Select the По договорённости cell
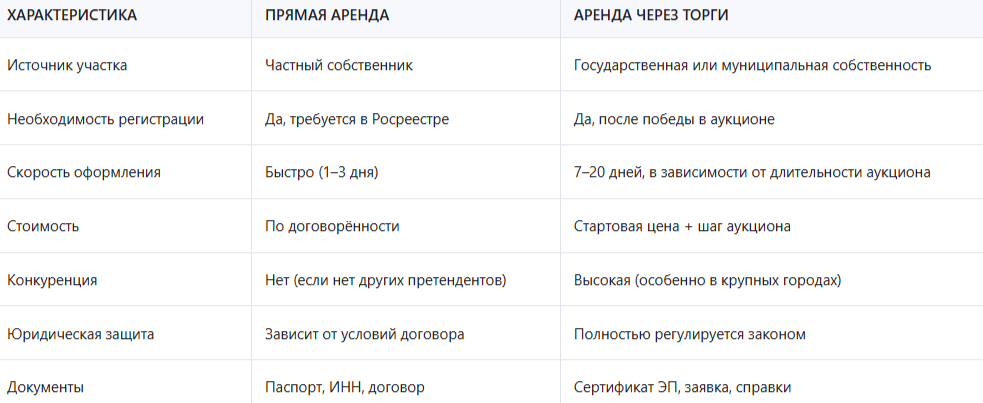983x403 pixels. tap(332, 226)
